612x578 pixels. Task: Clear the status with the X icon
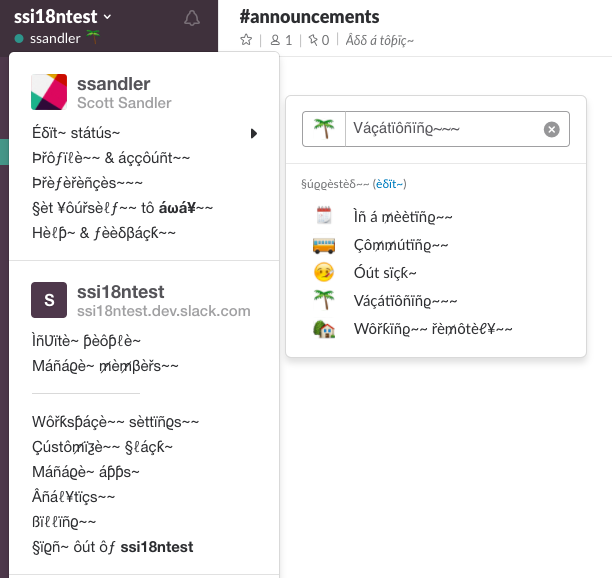point(552,129)
